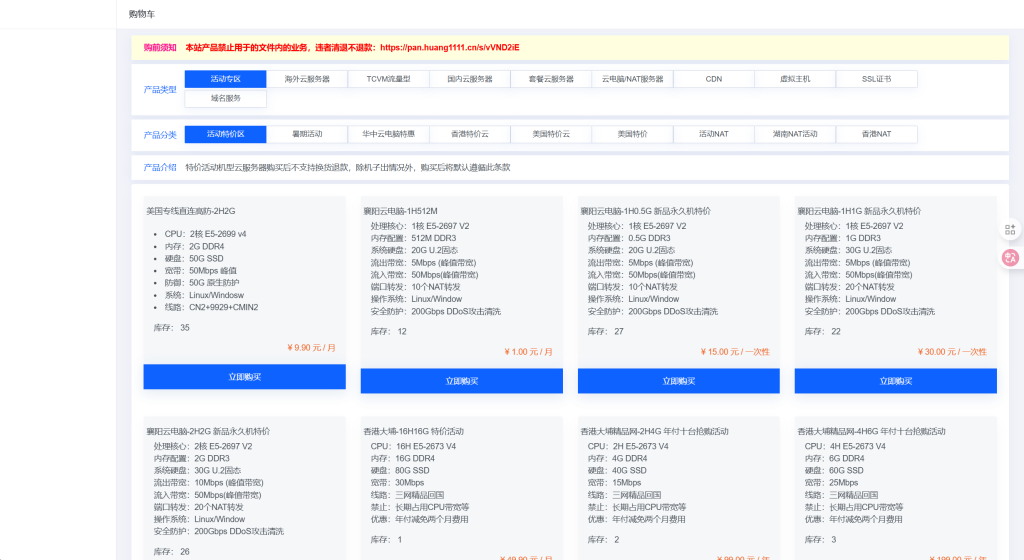The width and height of the screenshot is (1024, 560).
Task: Select the SSL证书 tab
Action: click(x=876, y=79)
